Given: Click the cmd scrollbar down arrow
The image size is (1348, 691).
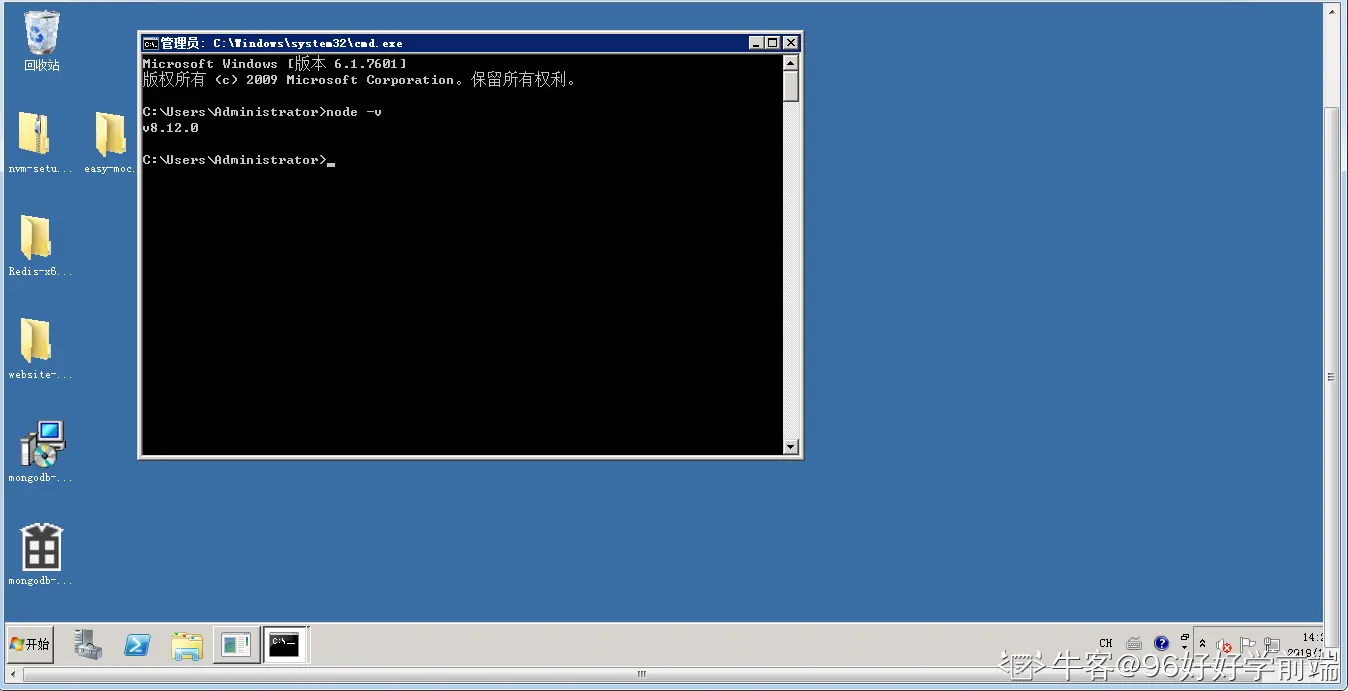Looking at the screenshot, I should coord(791,447).
